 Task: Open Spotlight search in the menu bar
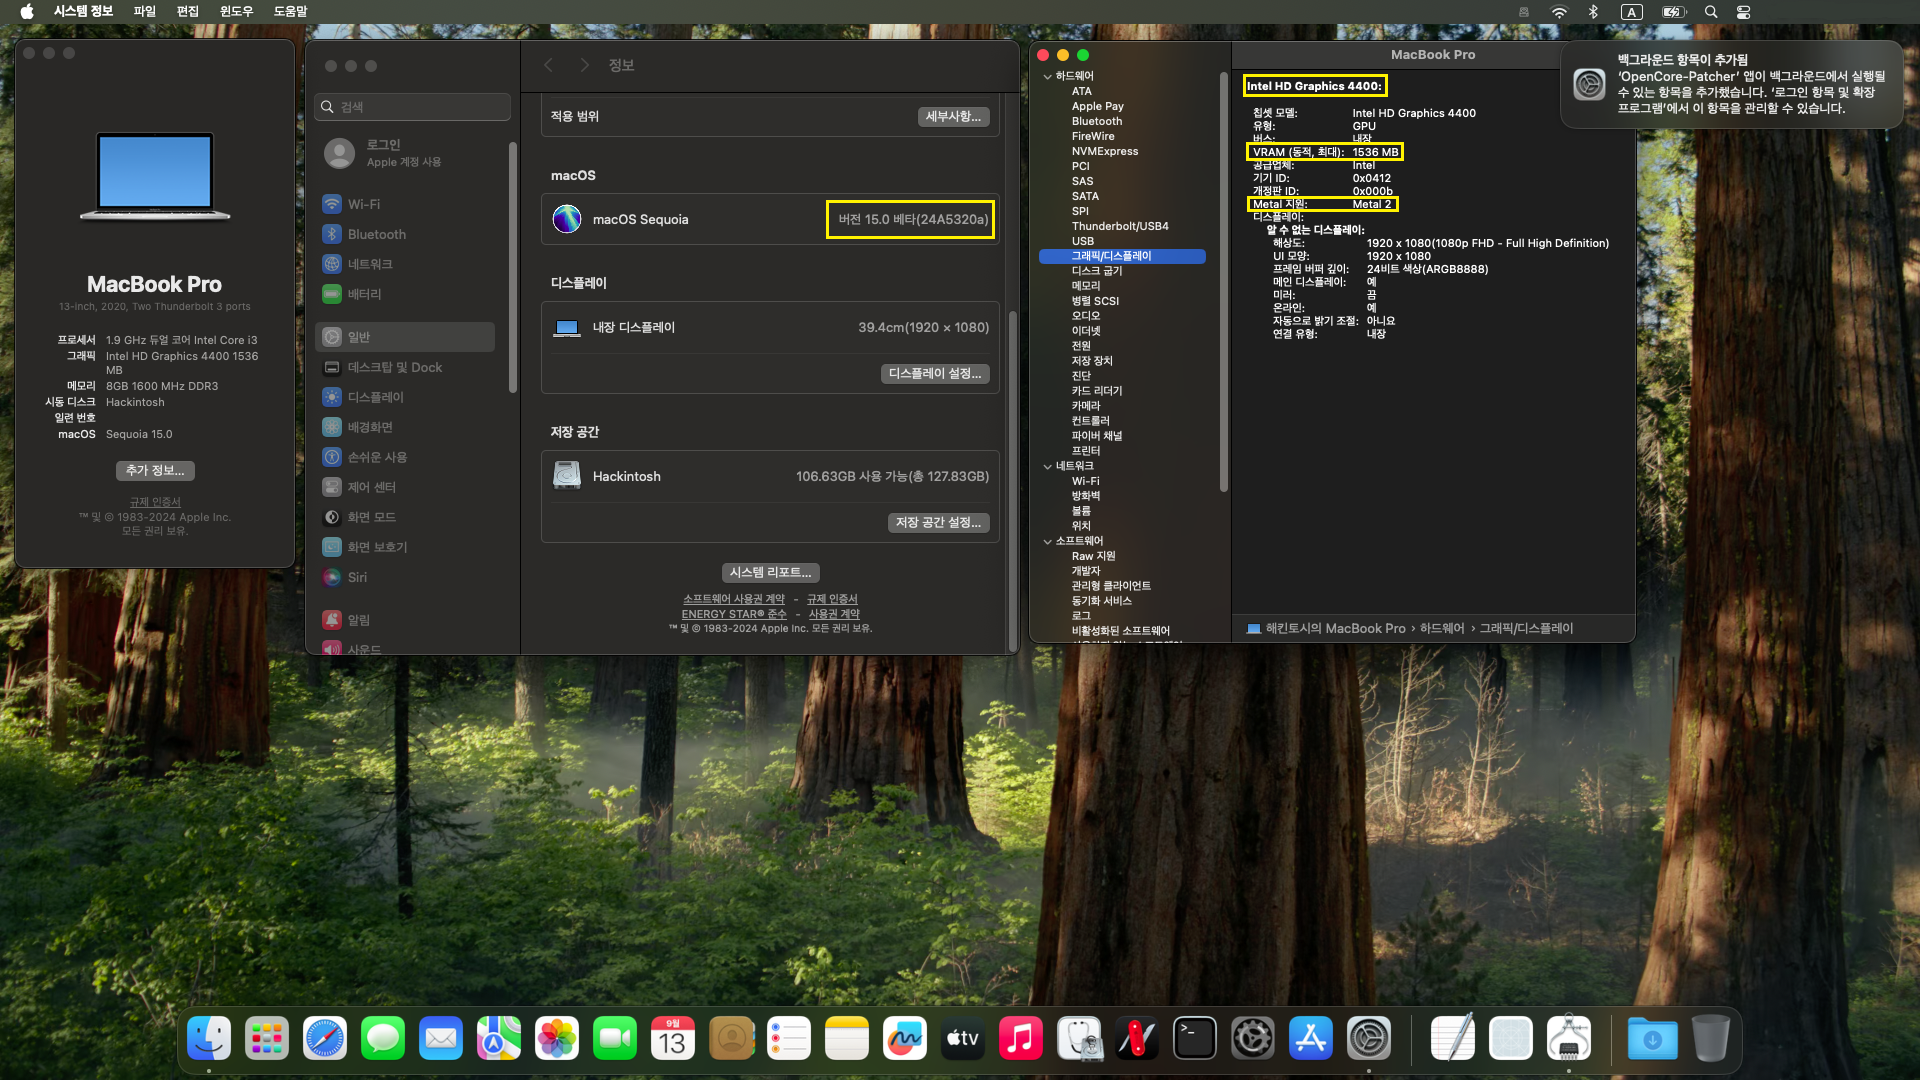[x=1711, y=12]
